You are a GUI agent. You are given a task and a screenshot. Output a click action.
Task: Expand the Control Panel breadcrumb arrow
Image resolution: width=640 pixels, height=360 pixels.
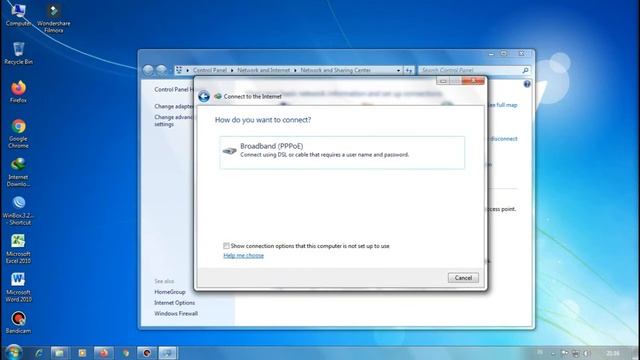coord(232,70)
